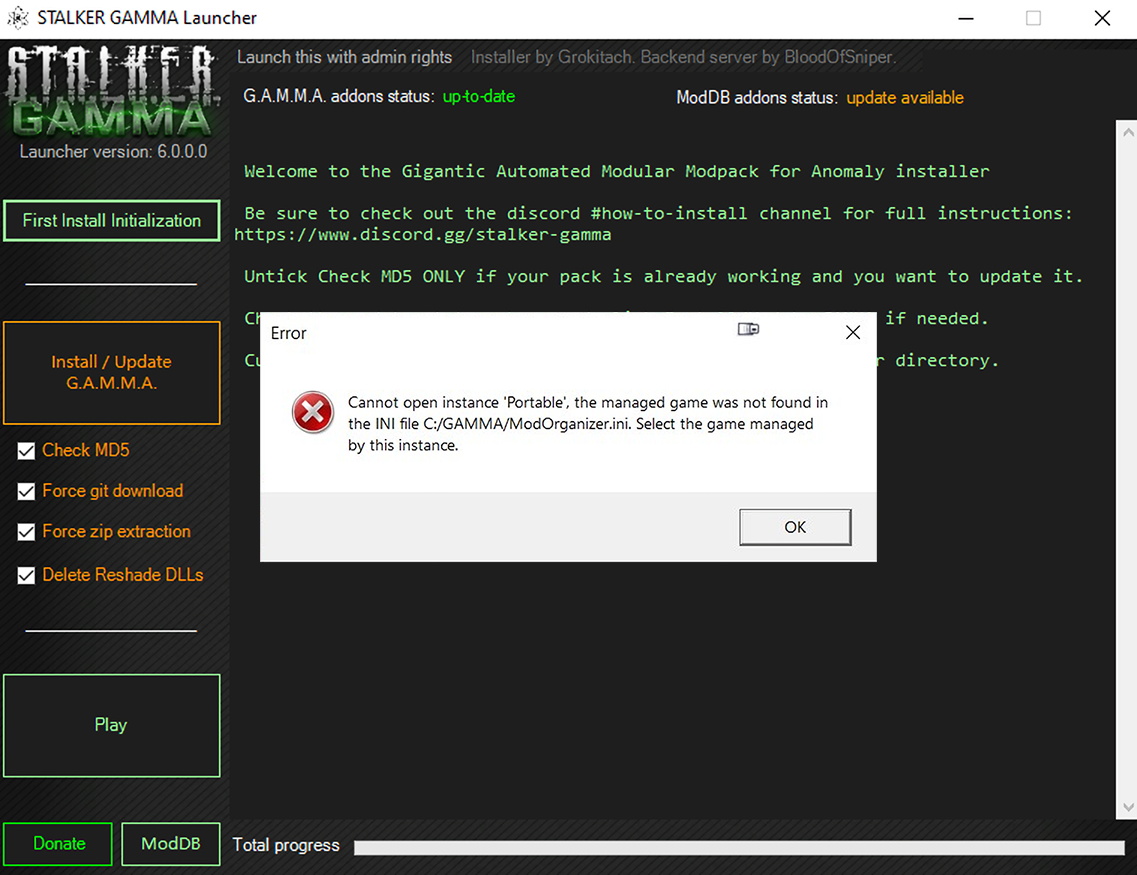Minimize the STALKER GAMMA Launcher window
The height and width of the screenshot is (875, 1137).
(966, 18)
